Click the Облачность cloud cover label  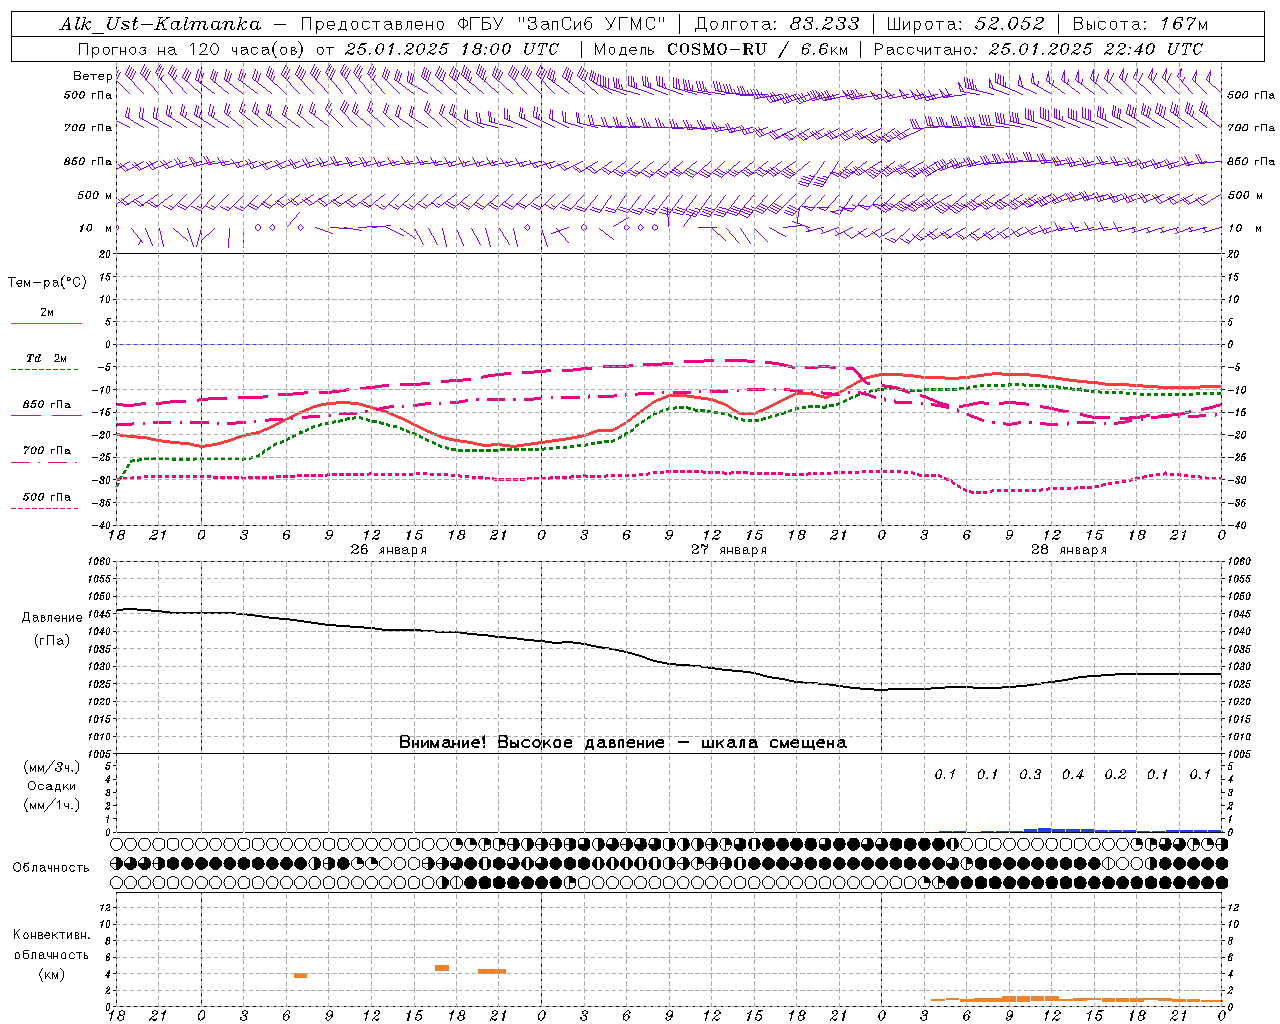(x=51, y=867)
